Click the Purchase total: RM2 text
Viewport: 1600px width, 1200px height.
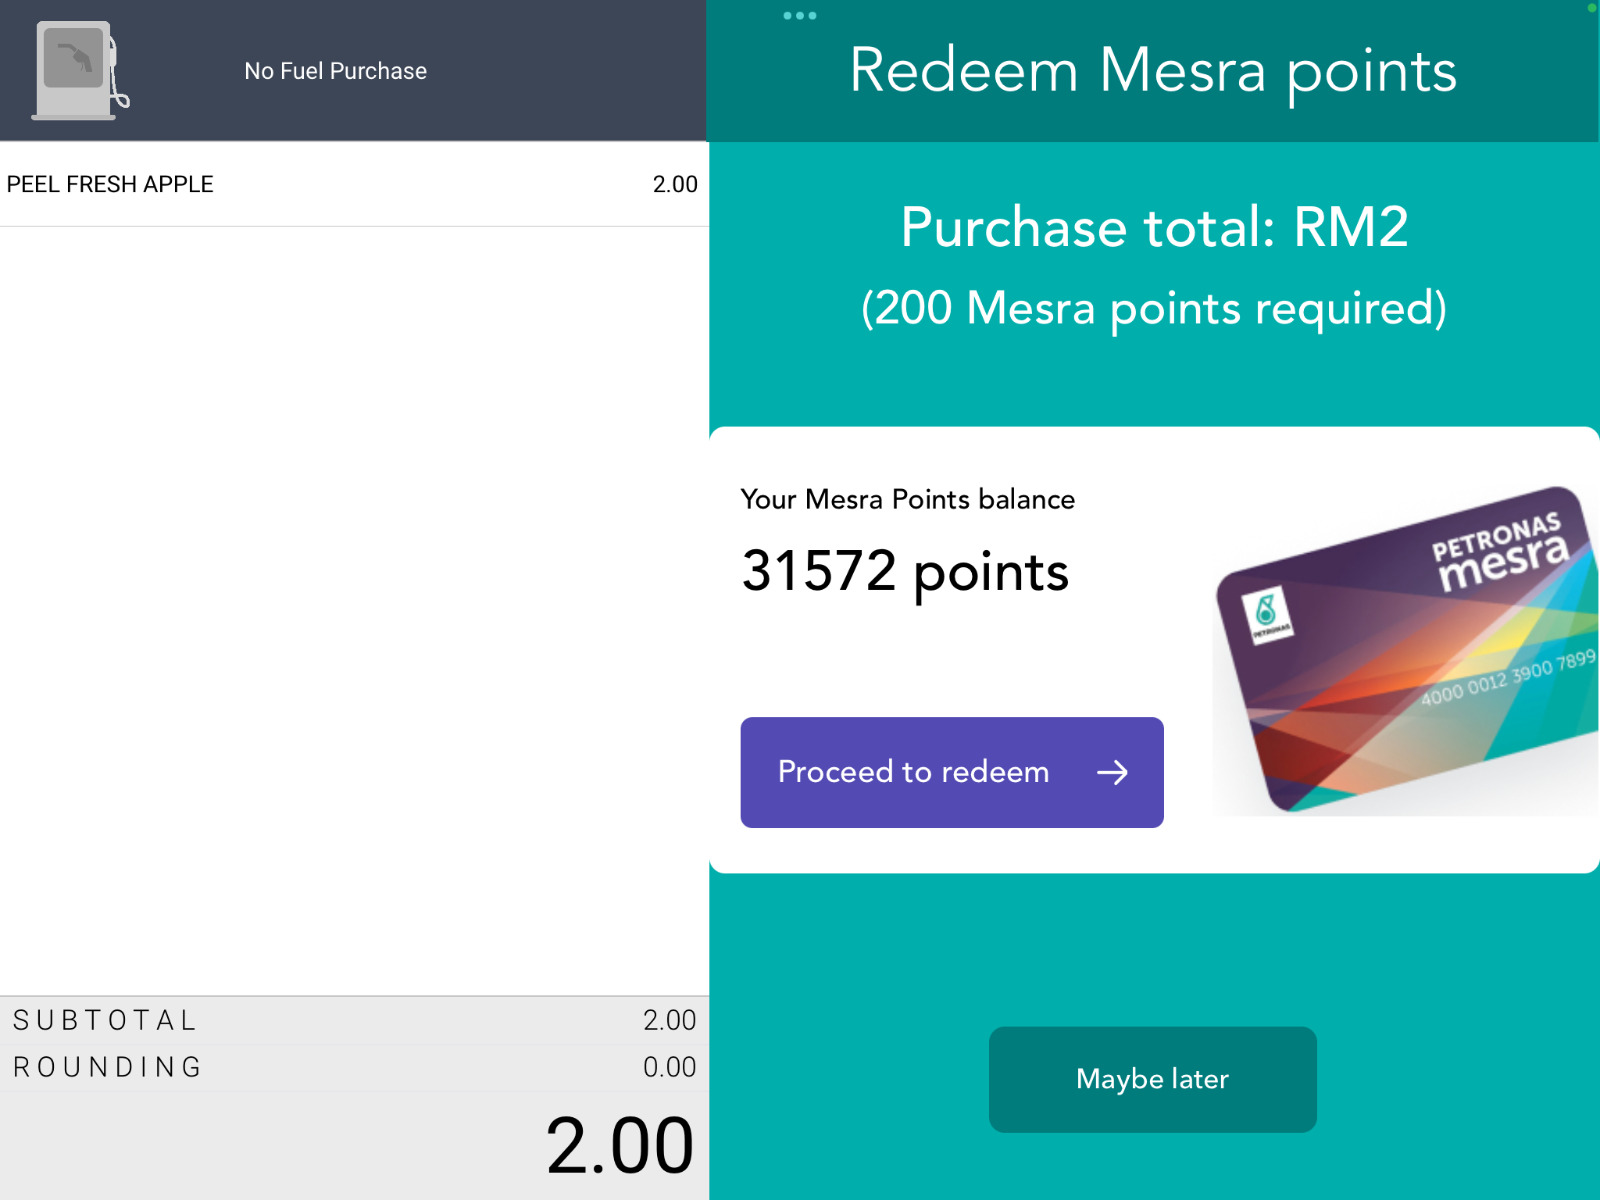point(1154,228)
